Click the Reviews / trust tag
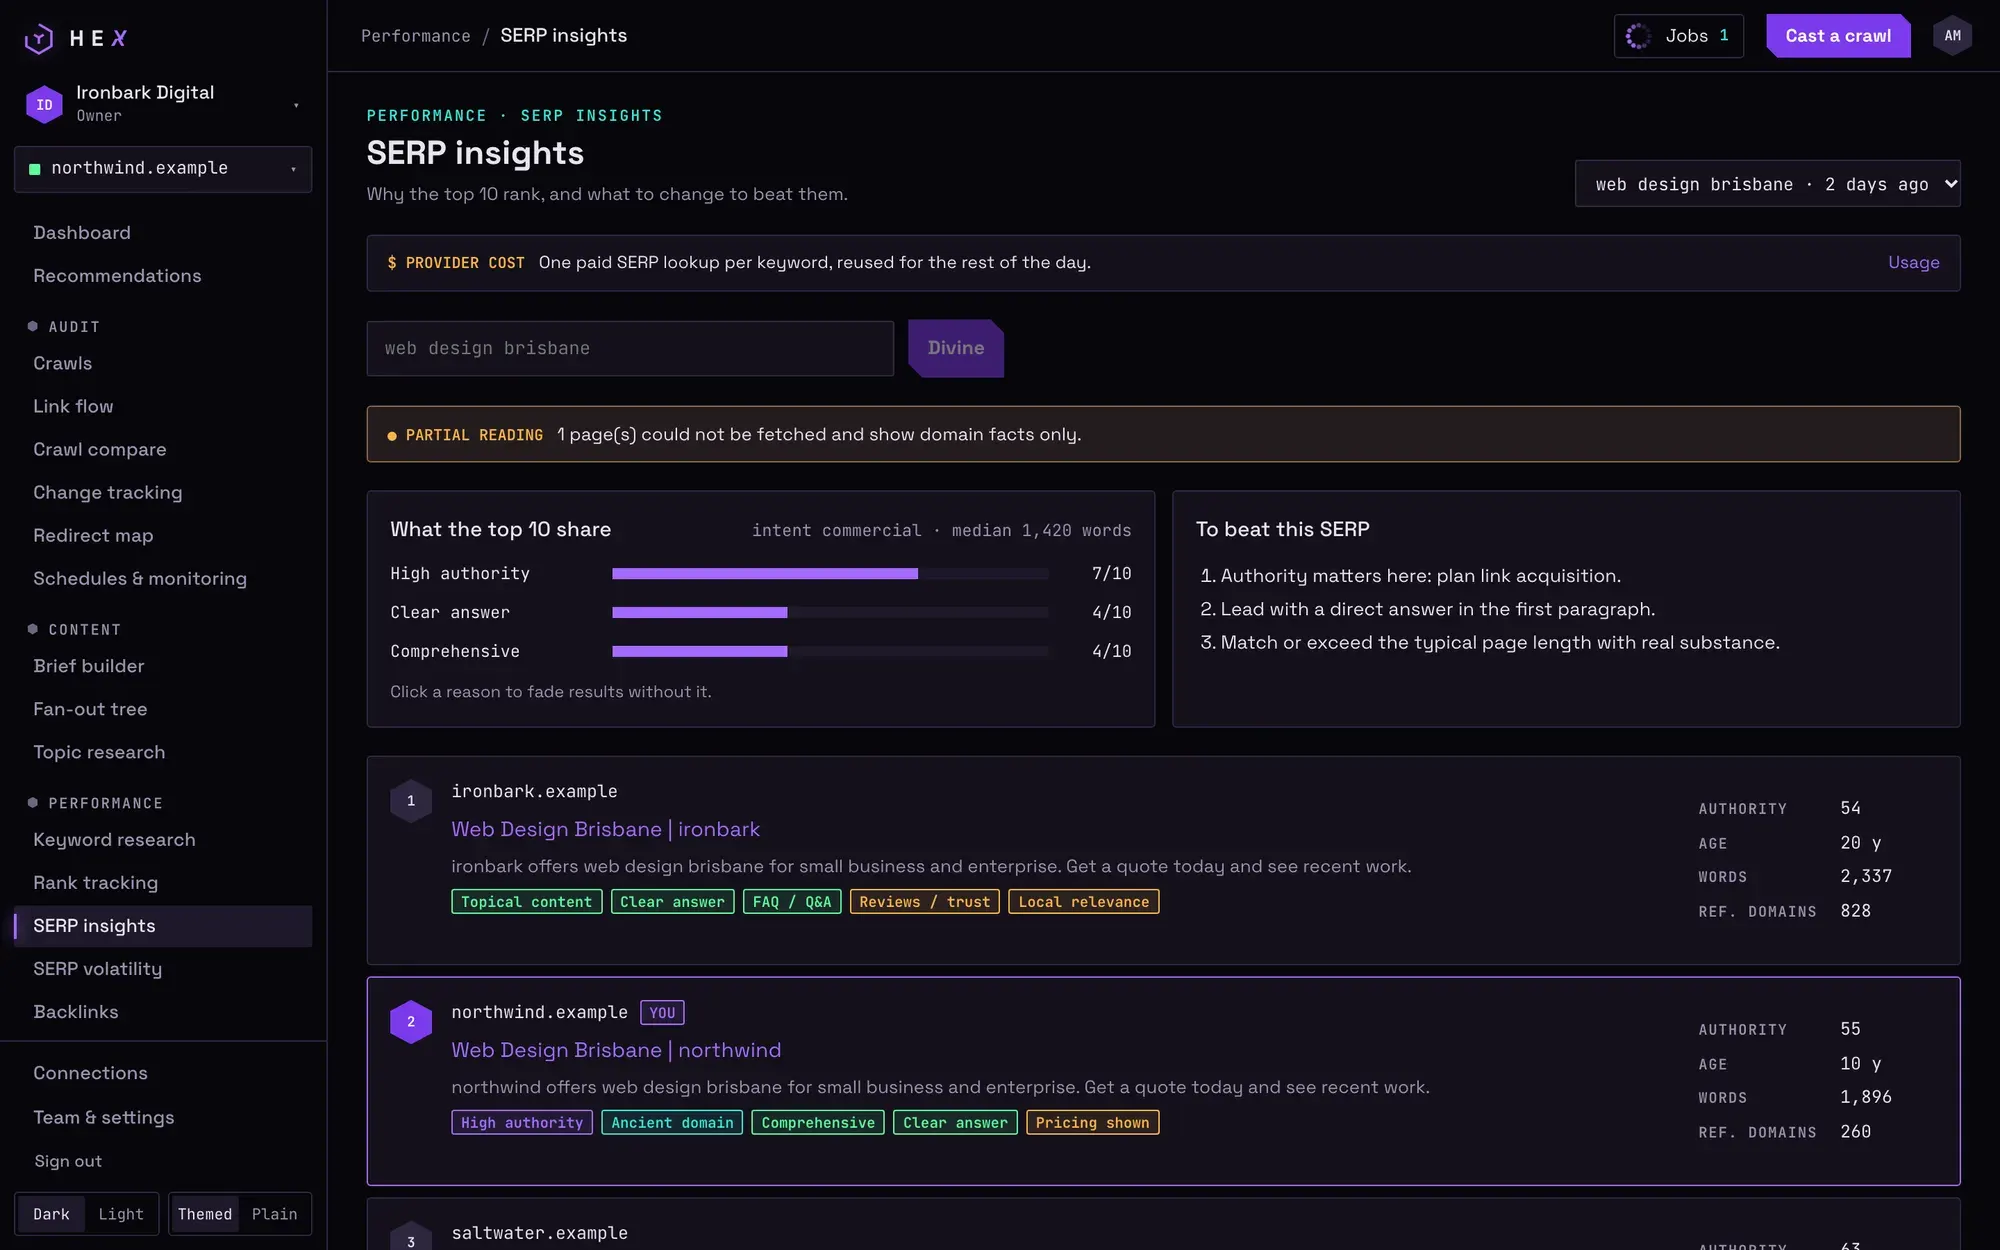The image size is (2000, 1250). tap(925, 902)
